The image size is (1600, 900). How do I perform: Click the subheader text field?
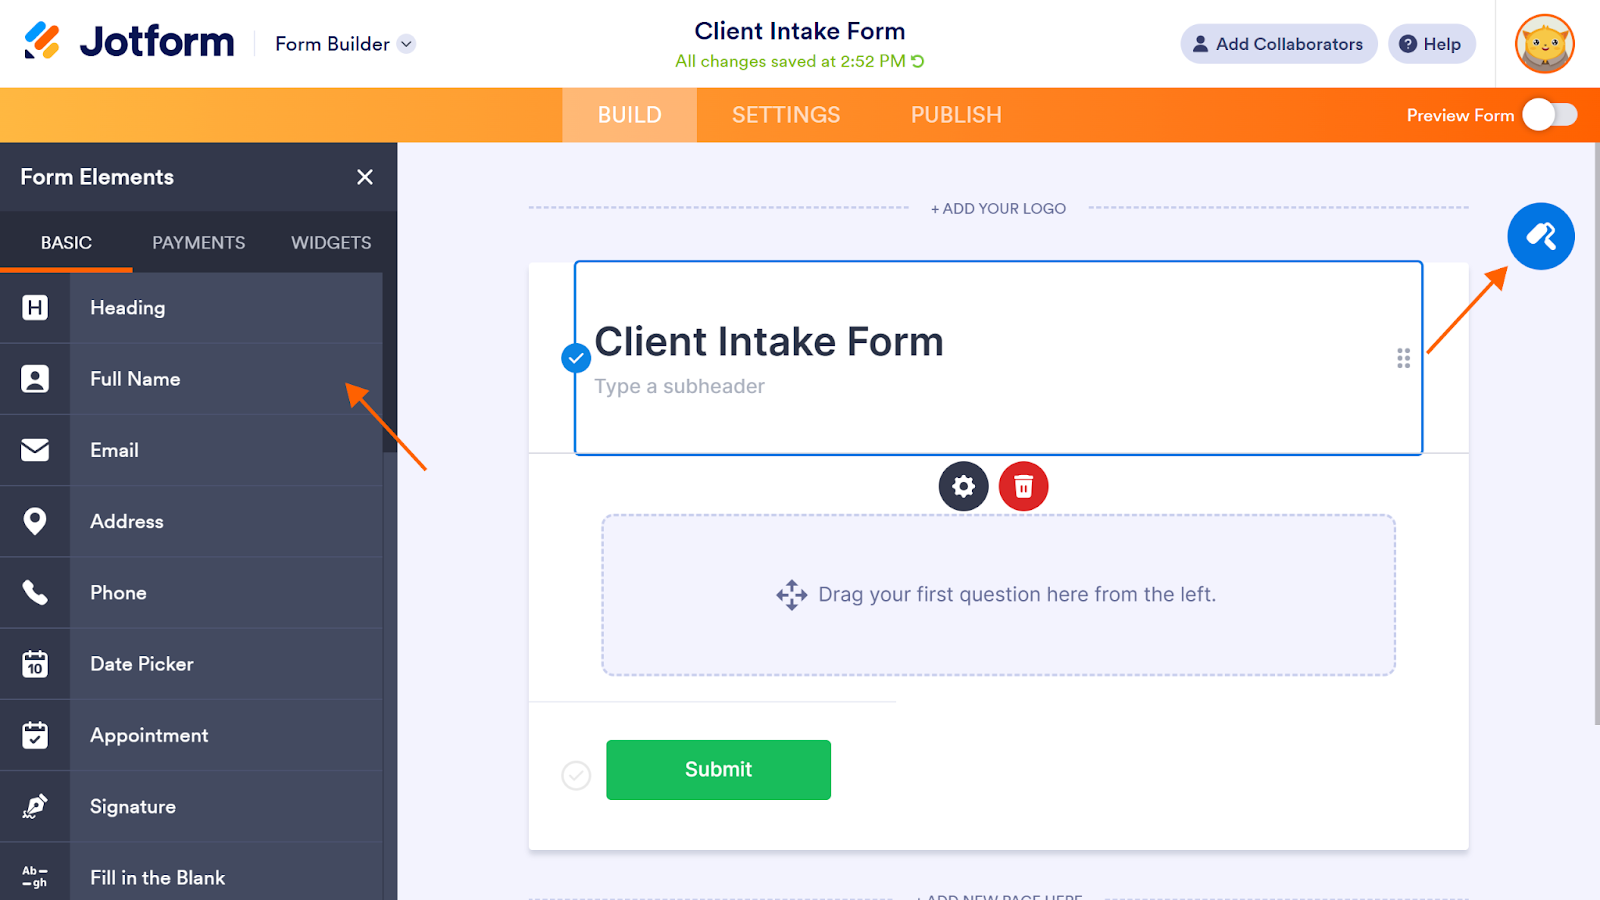click(680, 387)
